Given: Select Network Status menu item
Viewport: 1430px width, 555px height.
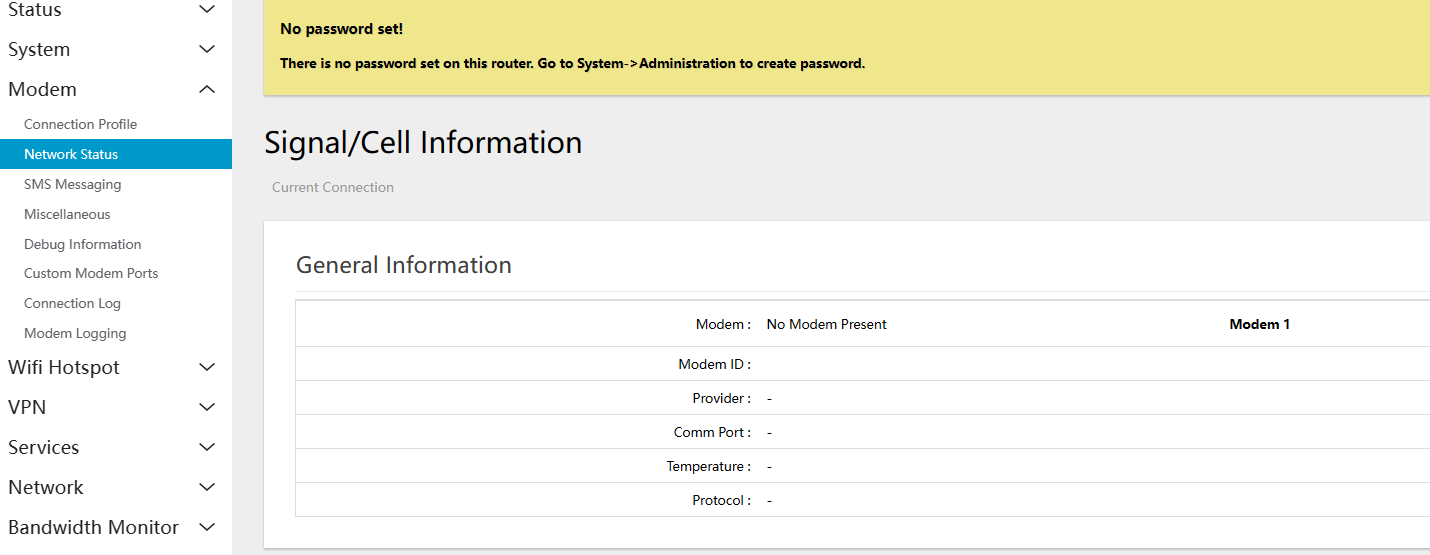Looking at the screenshot, I should [116, 154].
